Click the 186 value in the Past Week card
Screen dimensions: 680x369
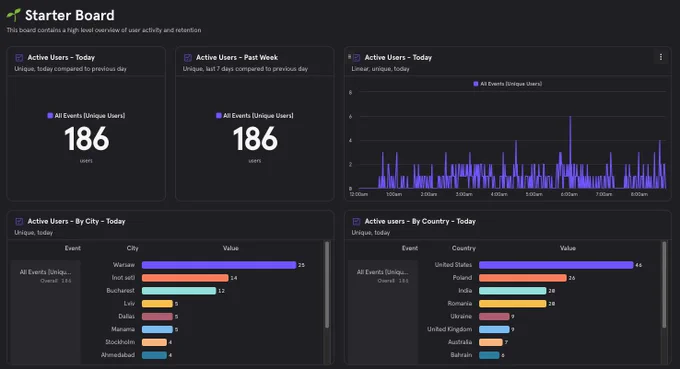255,139
